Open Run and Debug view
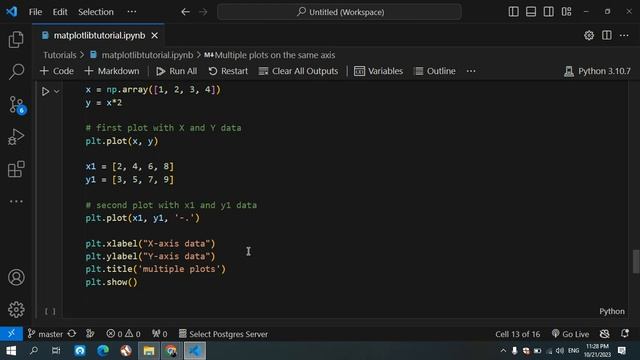 click(16, 137)
